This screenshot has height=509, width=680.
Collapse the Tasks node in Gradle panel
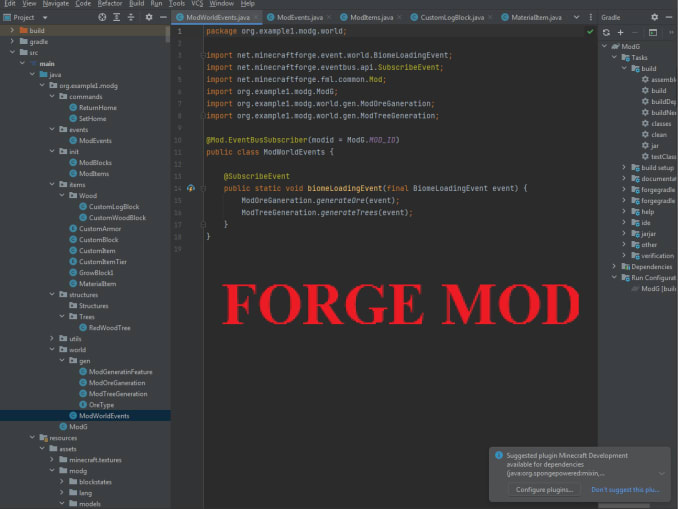[614, 57]
